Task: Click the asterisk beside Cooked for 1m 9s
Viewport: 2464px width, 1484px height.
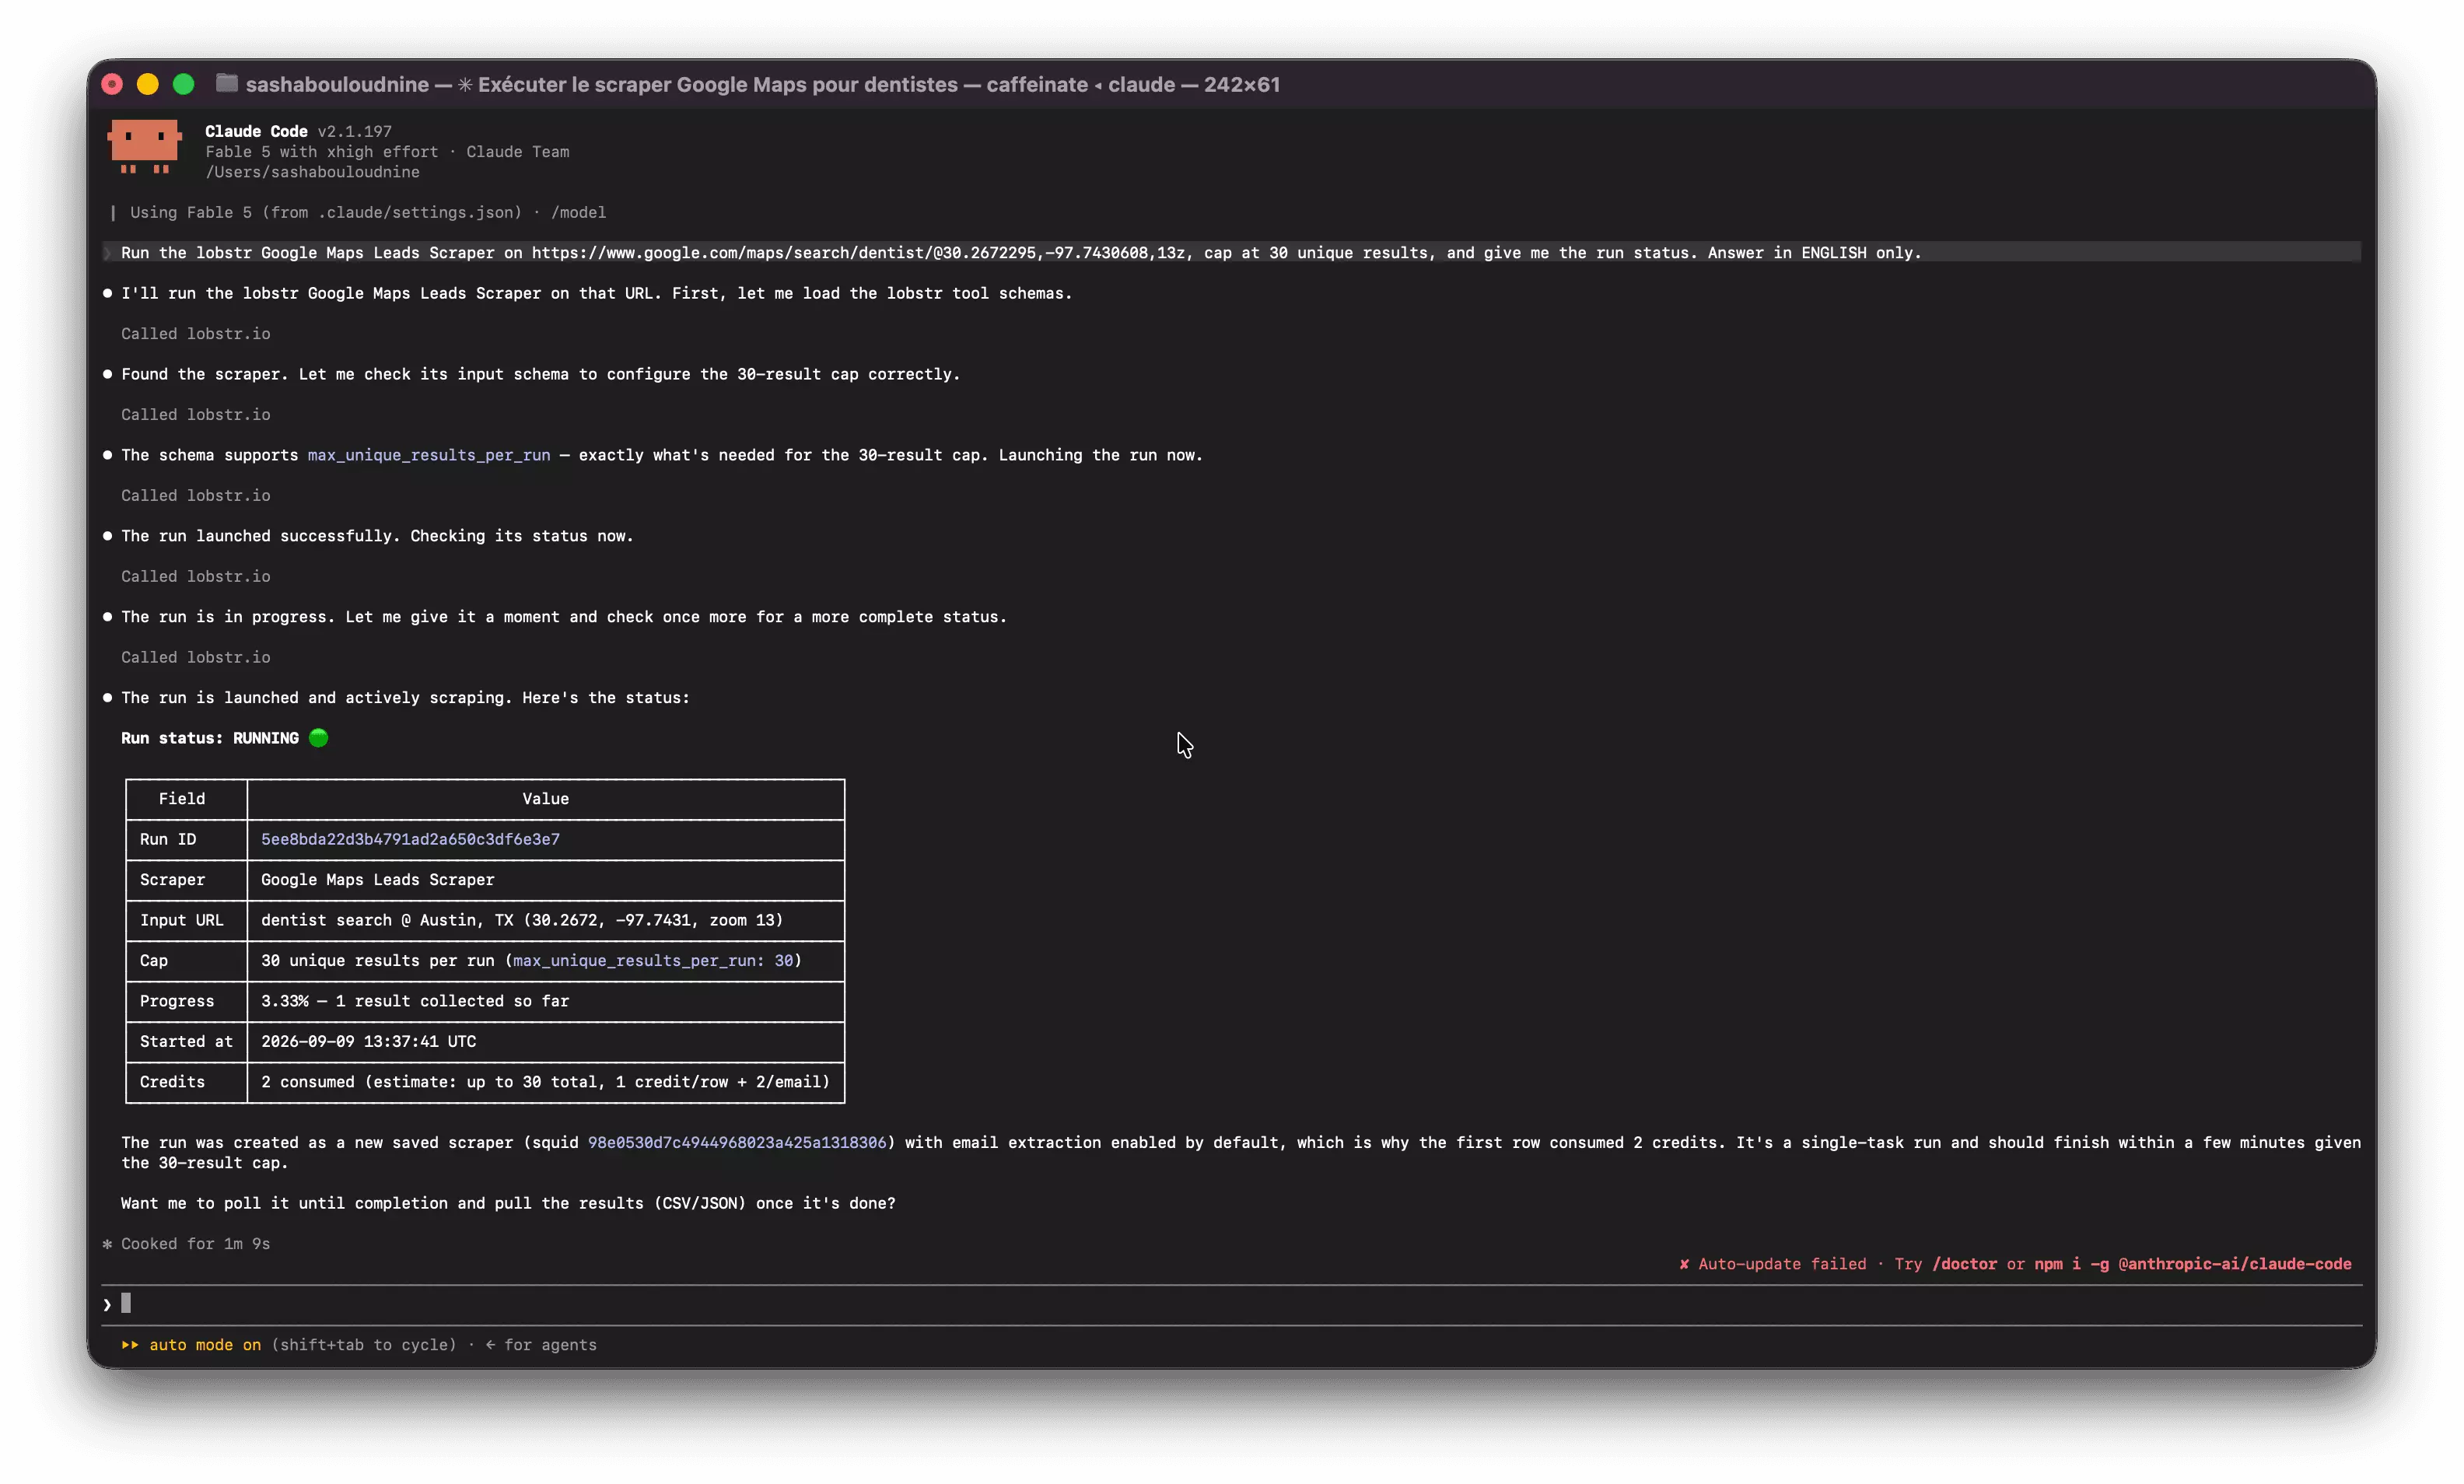Action: [x=107, y=1244]
